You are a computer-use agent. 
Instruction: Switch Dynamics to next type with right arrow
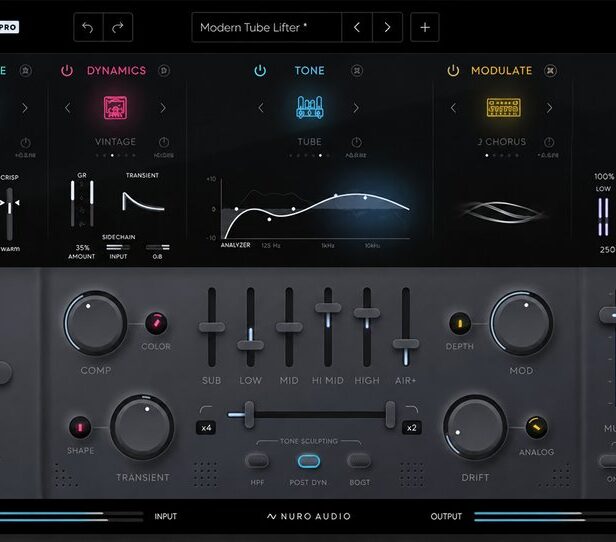tap(163, 108)
